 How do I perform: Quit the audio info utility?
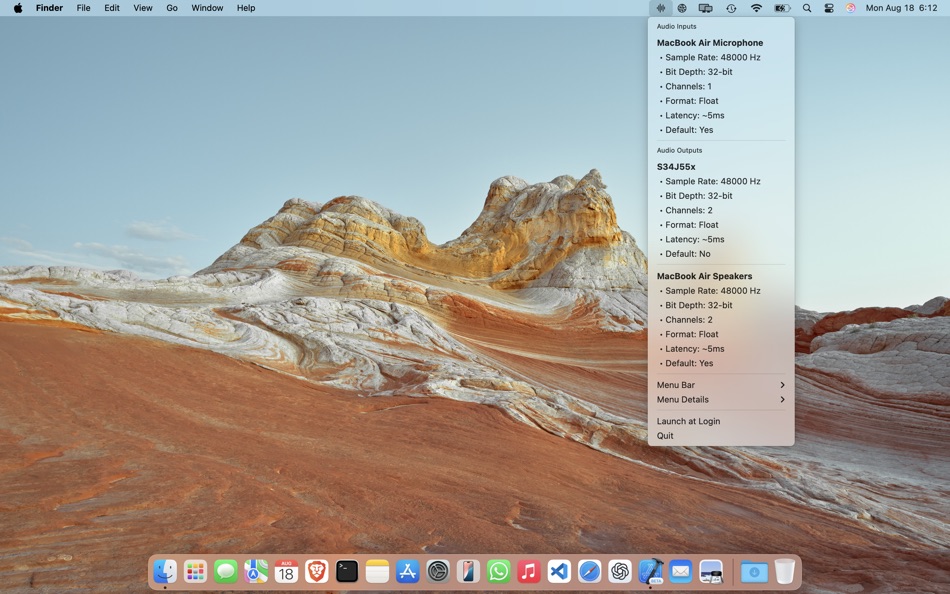click(665, 436)
